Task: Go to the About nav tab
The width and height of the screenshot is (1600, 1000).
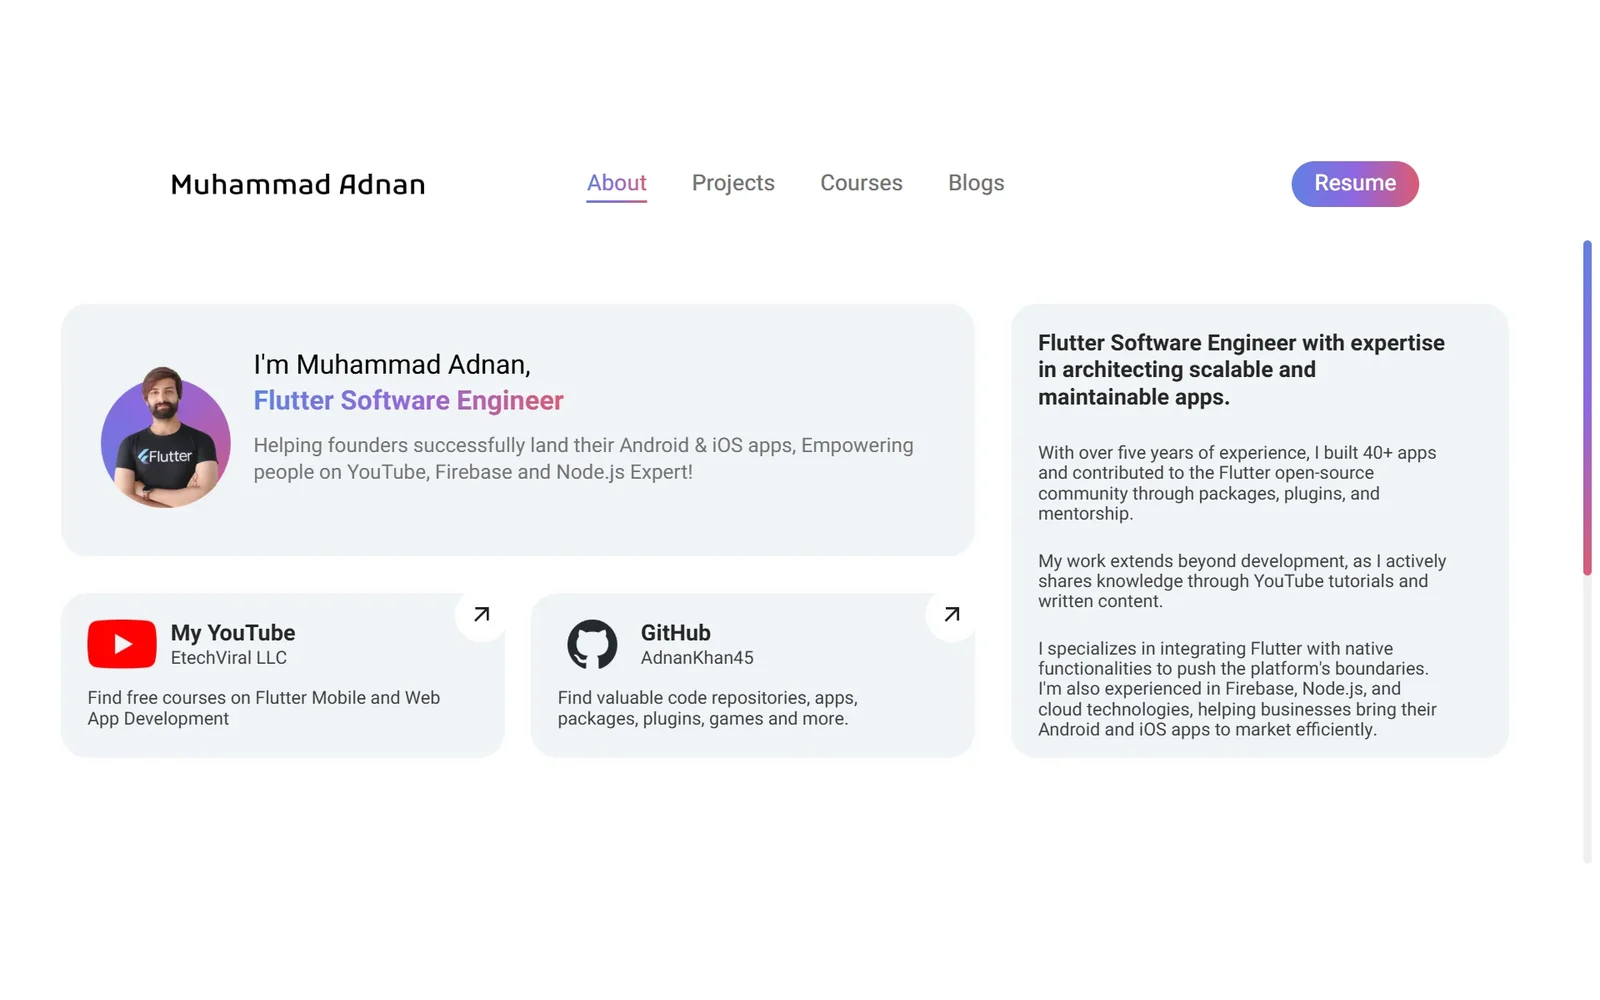Action: click(616, 183)
